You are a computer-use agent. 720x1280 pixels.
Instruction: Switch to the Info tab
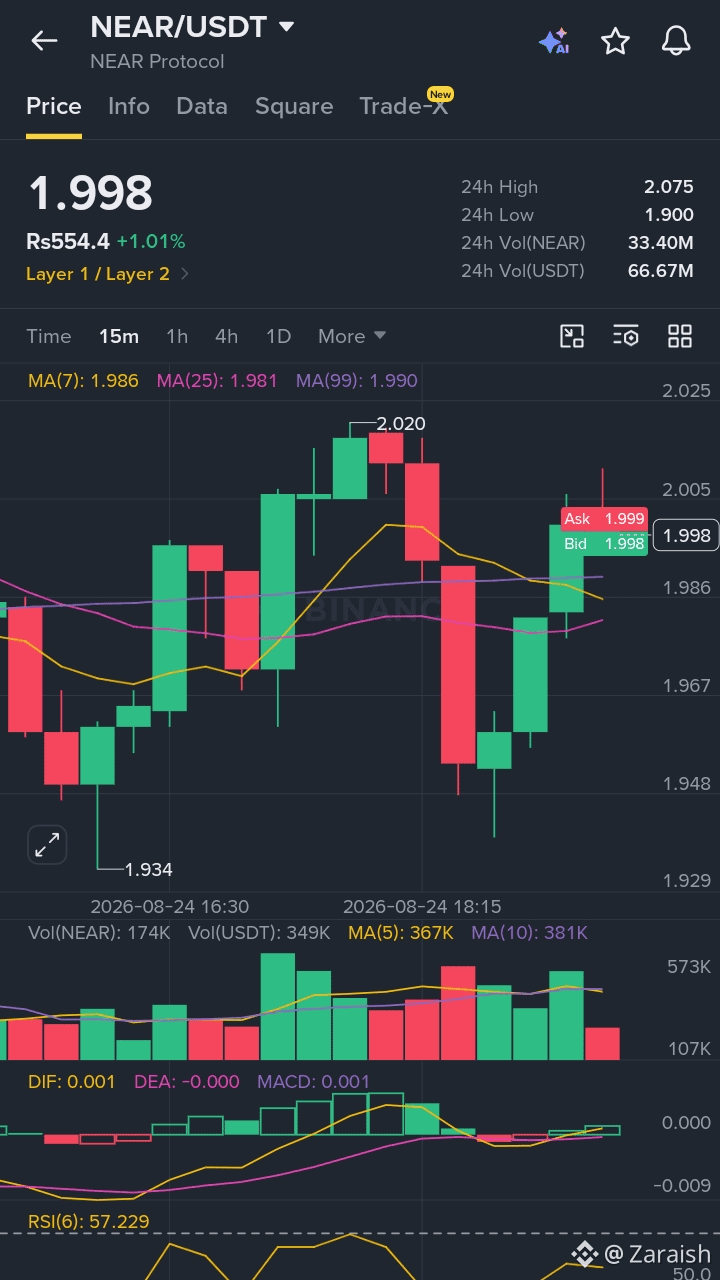[x=129, y=106]
